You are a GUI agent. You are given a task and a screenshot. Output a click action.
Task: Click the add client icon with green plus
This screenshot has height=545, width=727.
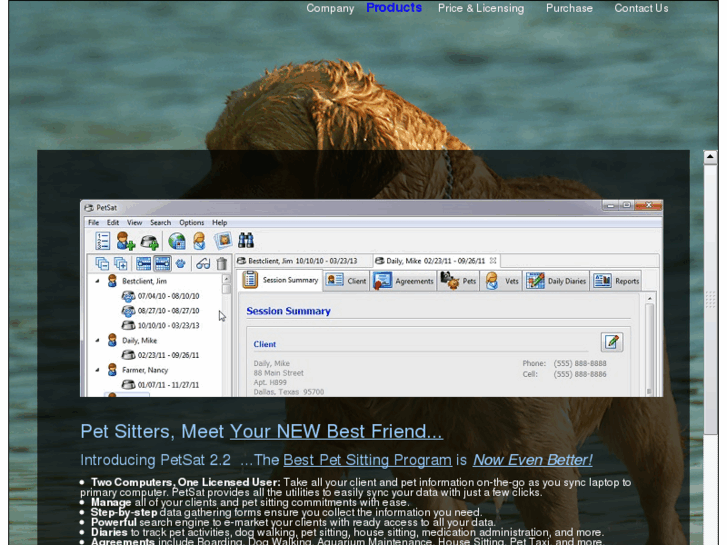[125, 241]
